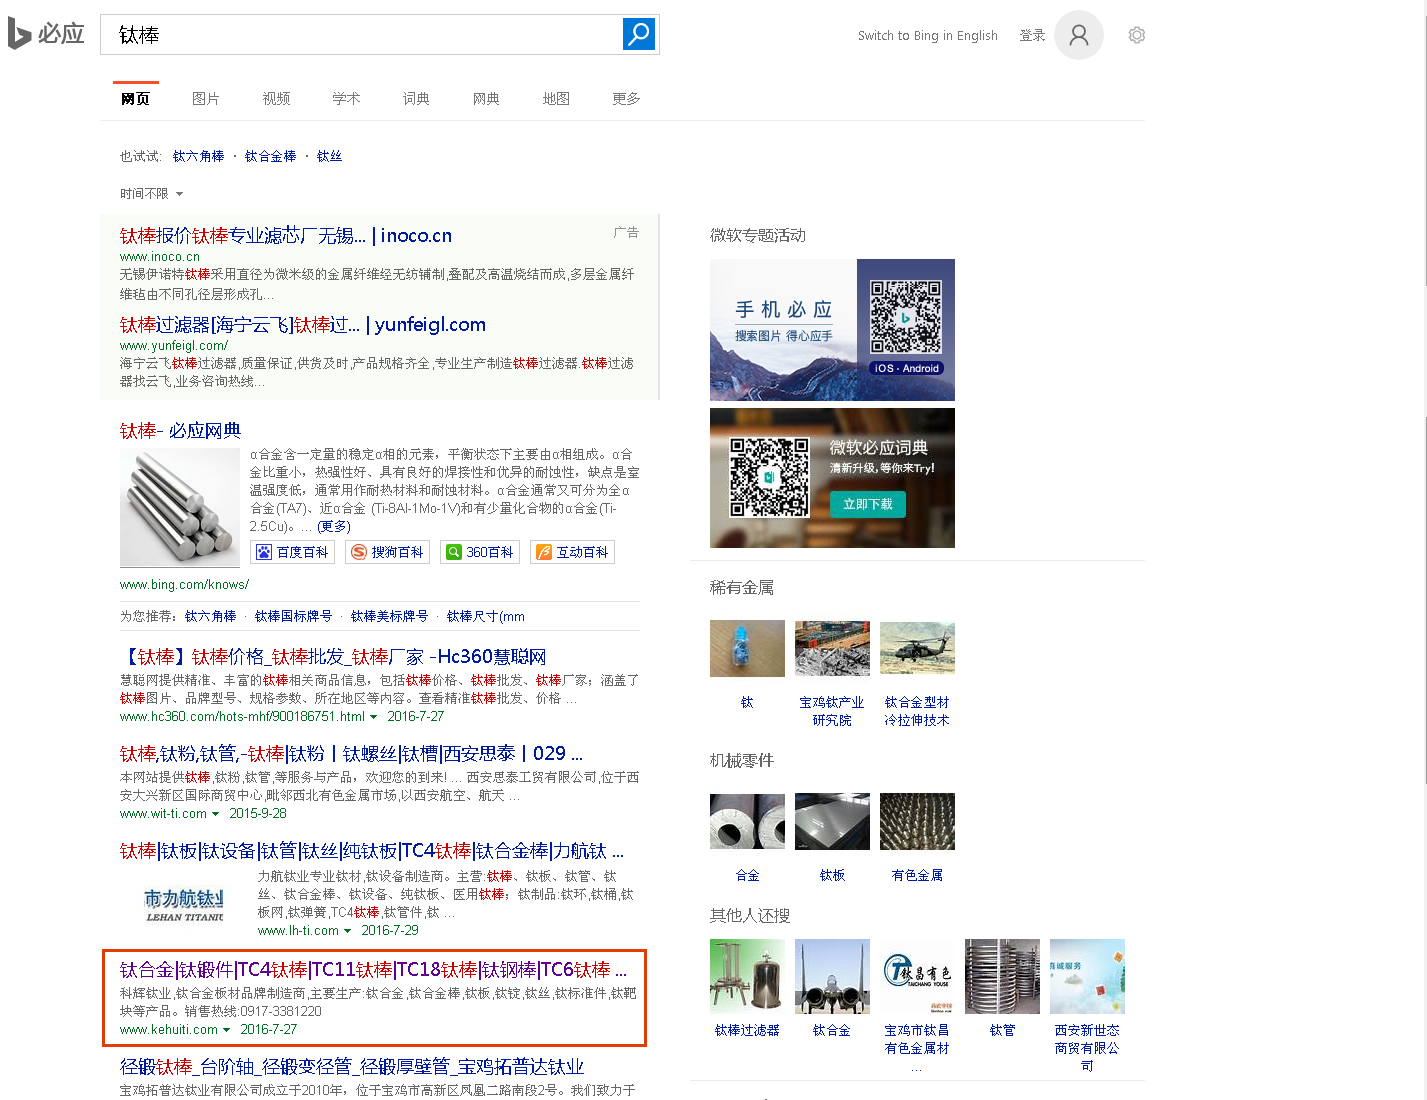Open the fighter jet 钛合金 thumbnail

832,976
